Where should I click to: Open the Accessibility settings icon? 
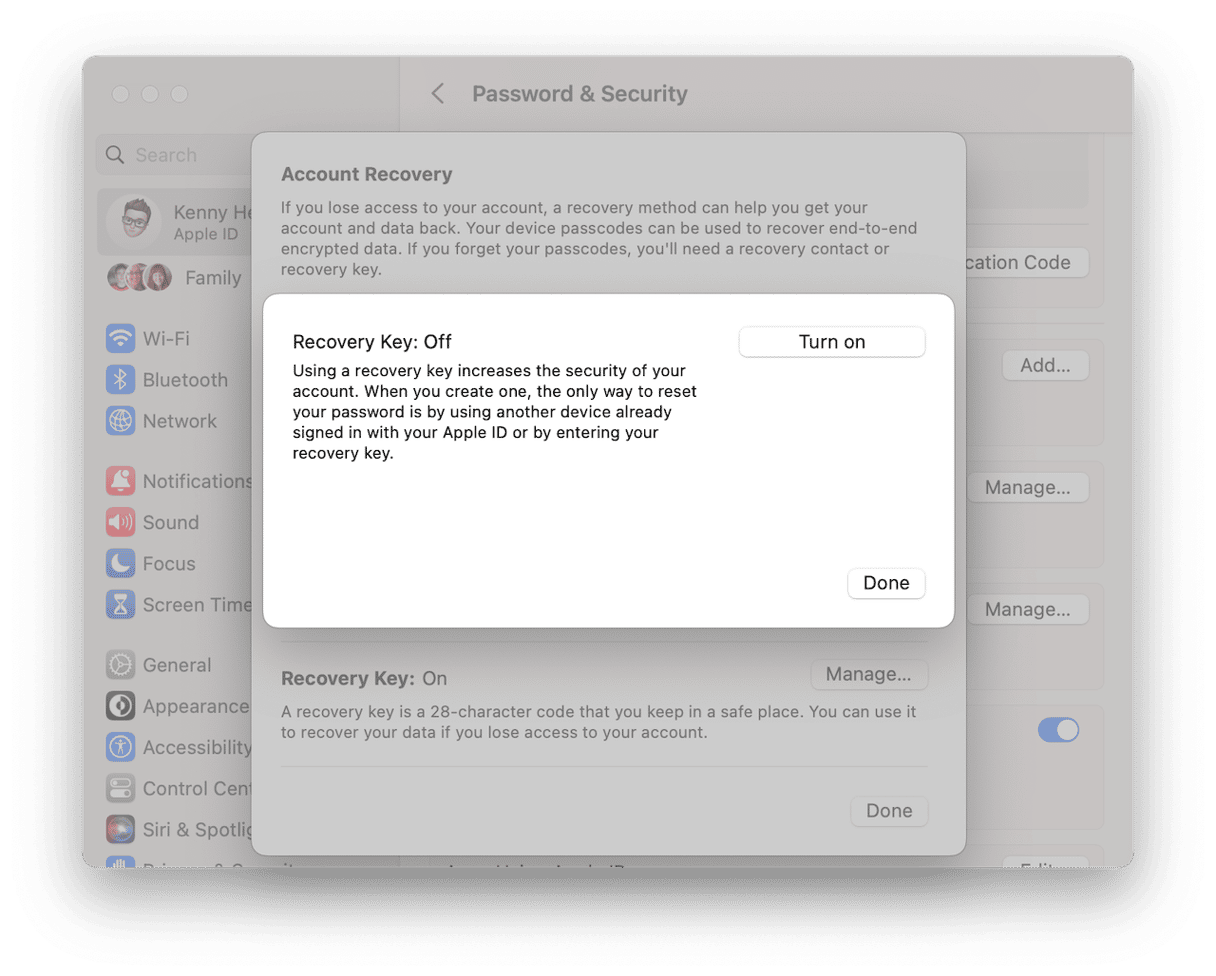[121, 747]
